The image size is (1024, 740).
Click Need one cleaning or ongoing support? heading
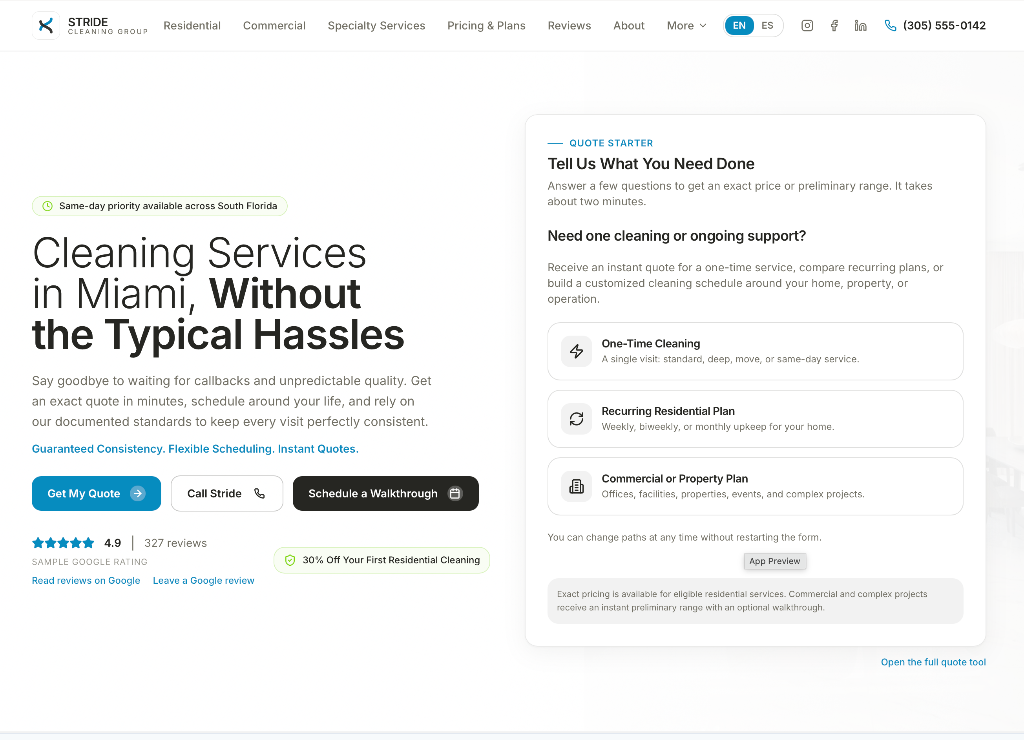677,236
